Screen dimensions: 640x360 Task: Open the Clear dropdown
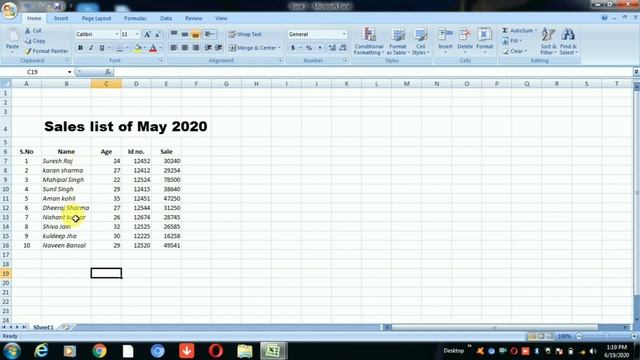(515, 51)
